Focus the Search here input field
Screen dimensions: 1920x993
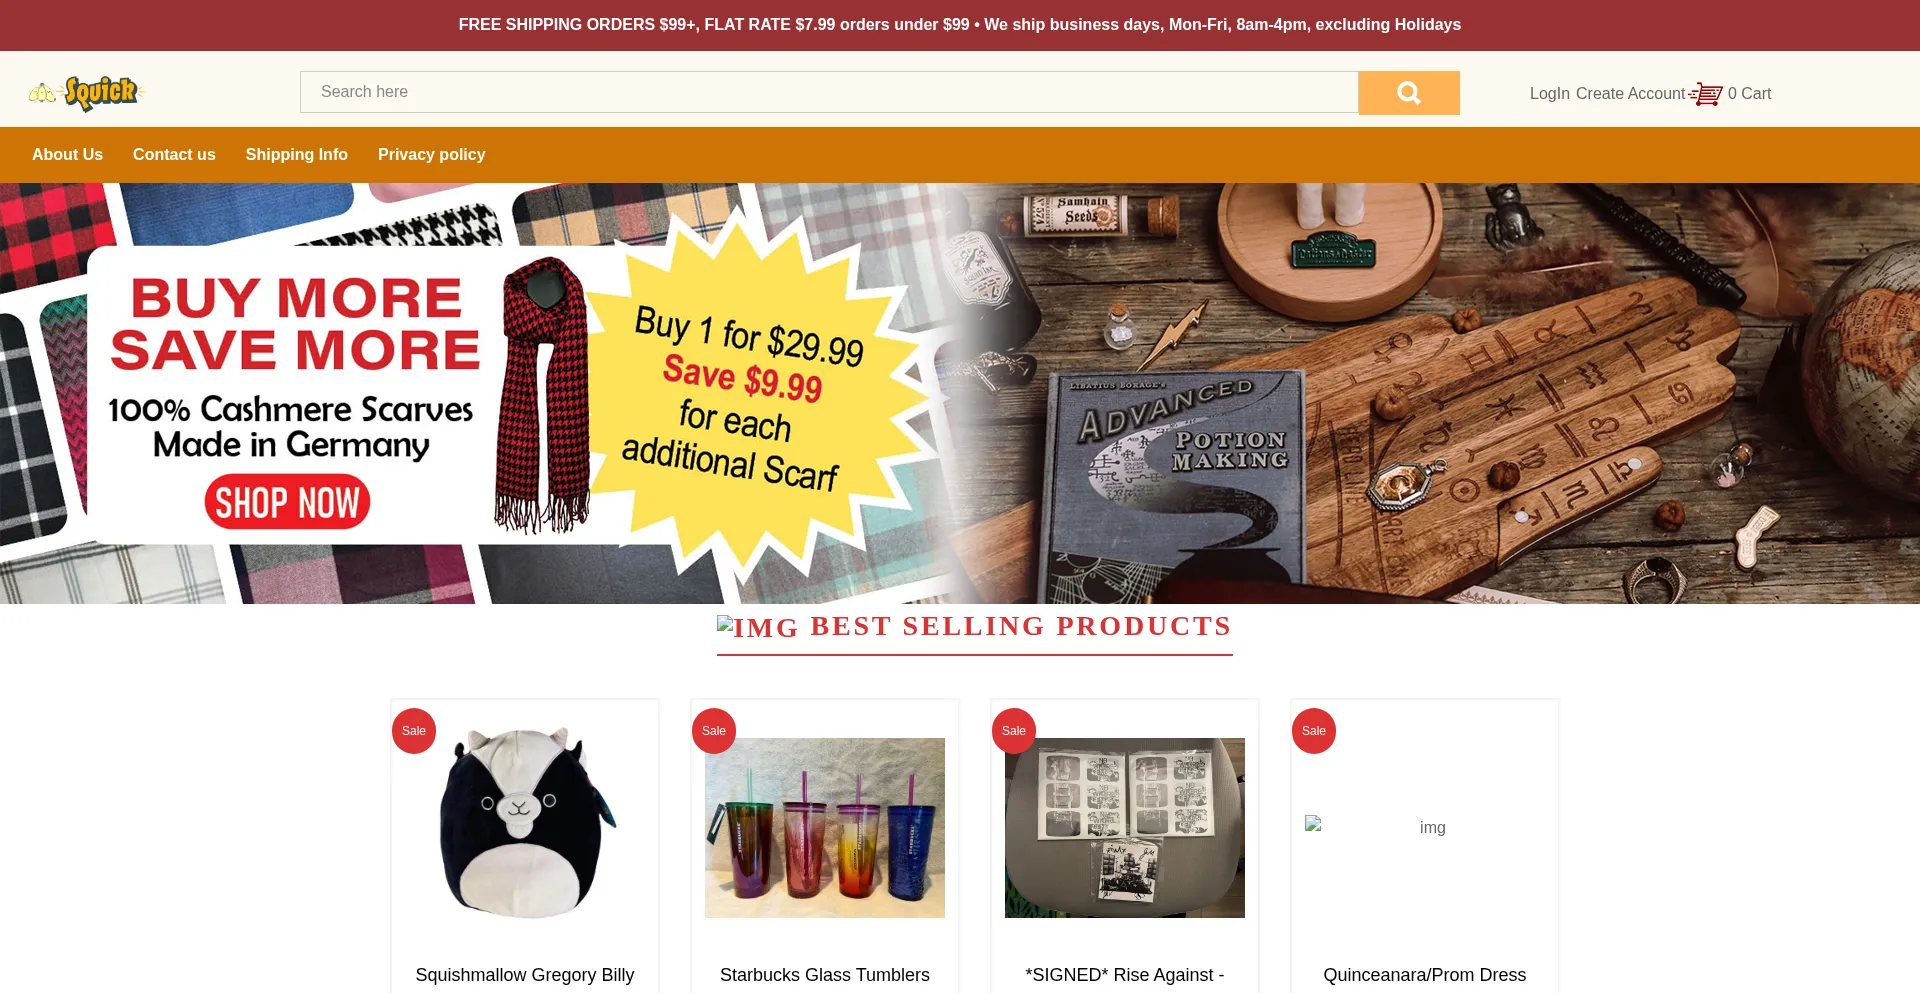(x=829, y=92)
